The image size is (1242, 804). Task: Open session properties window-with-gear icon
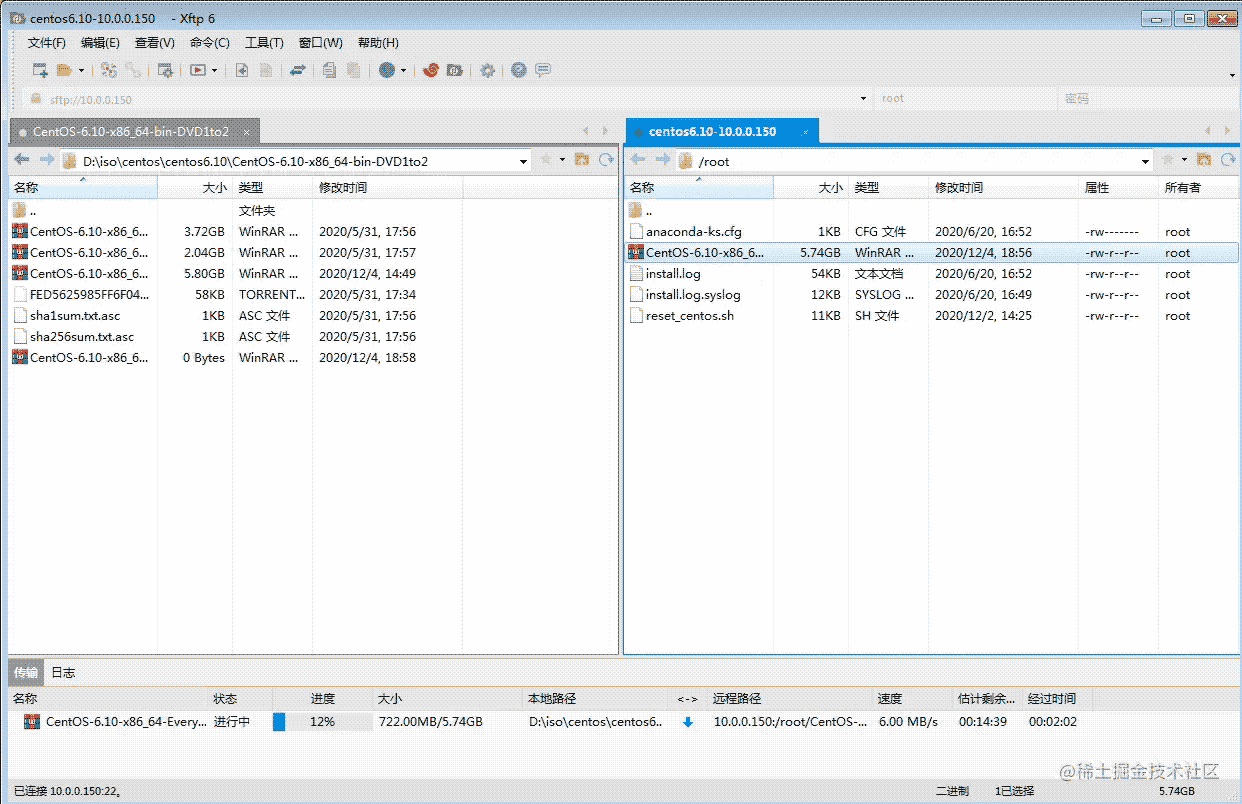coord(166,70)
